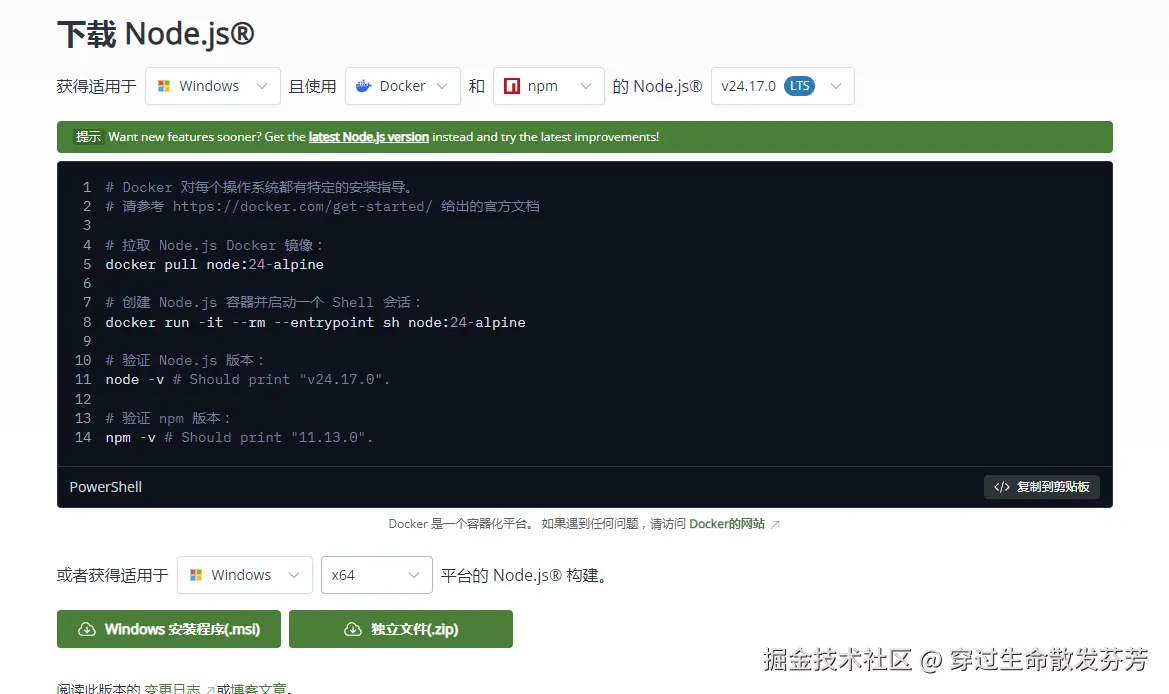Image resolution: width=1169 pixels, height=694 pixels.
Task: Click the docker.com/get-started comment line
Action: point(322,206)
